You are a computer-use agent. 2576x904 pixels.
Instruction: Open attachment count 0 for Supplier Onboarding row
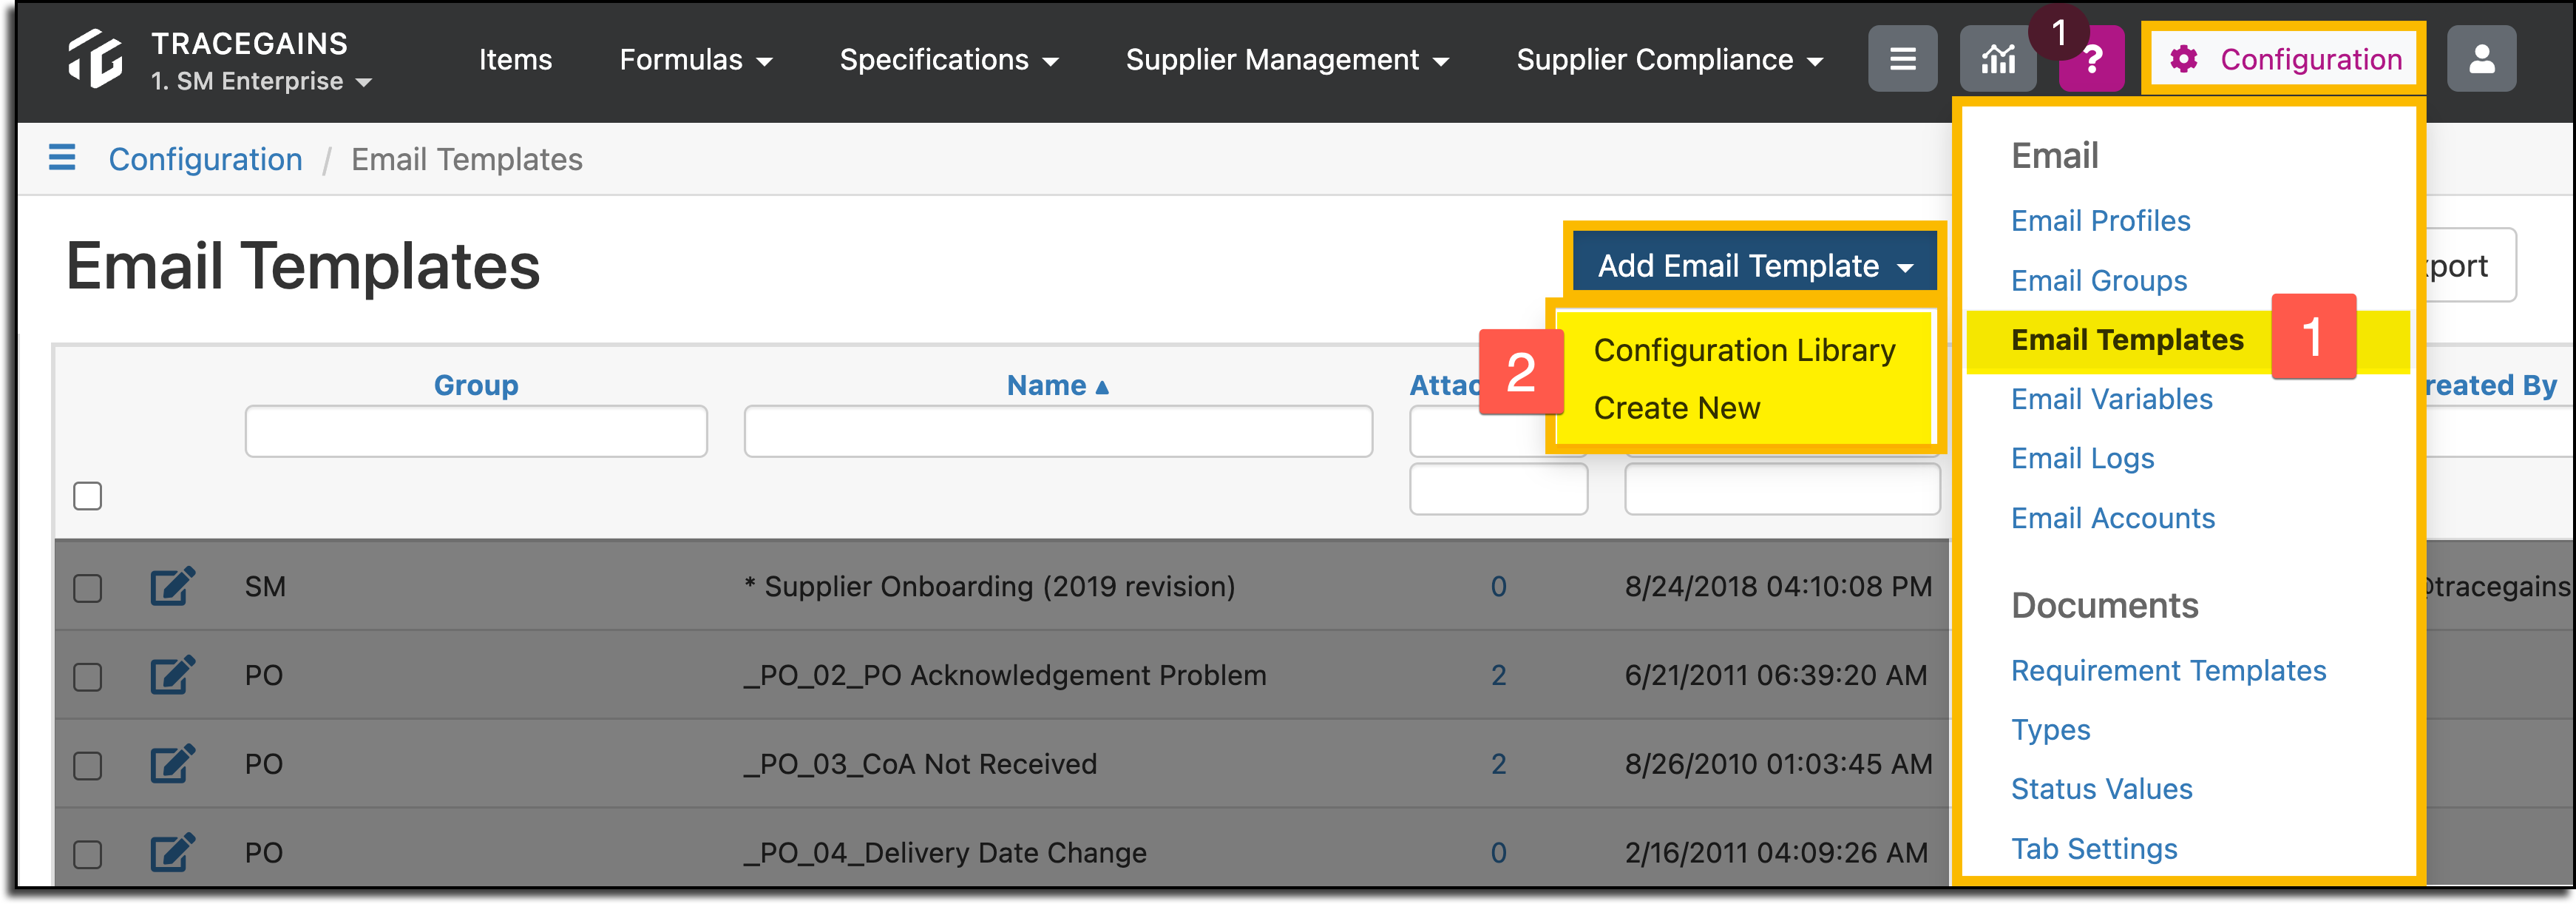coord(1498,586)
